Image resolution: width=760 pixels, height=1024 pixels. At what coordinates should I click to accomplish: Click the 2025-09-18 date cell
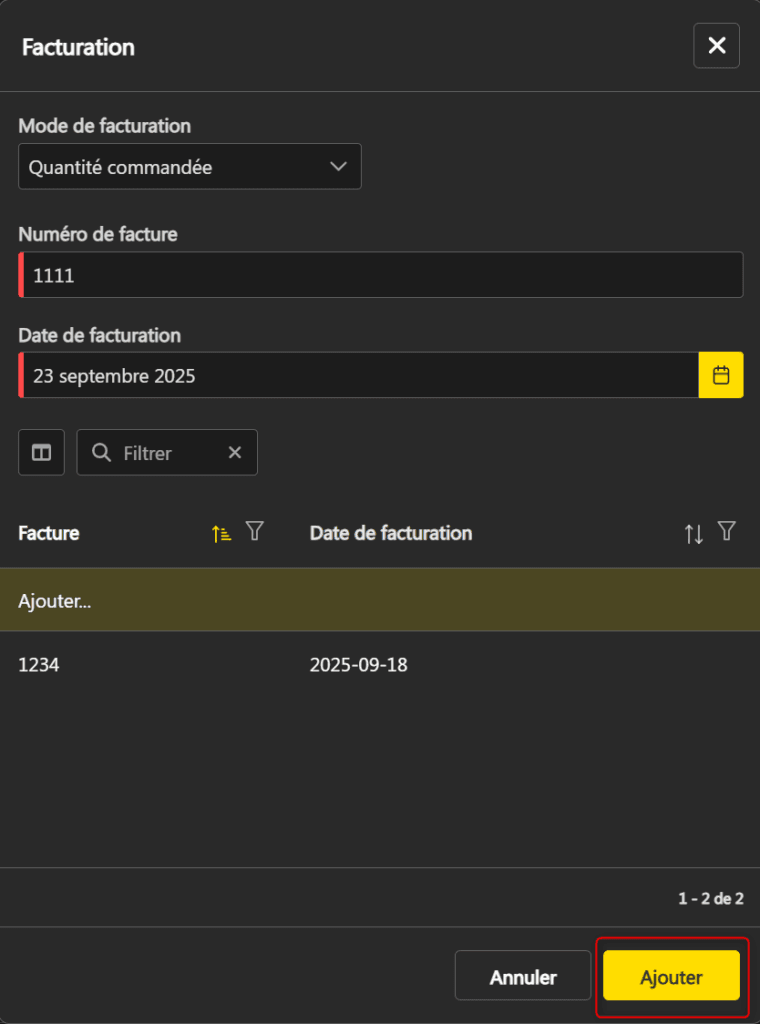359,664
